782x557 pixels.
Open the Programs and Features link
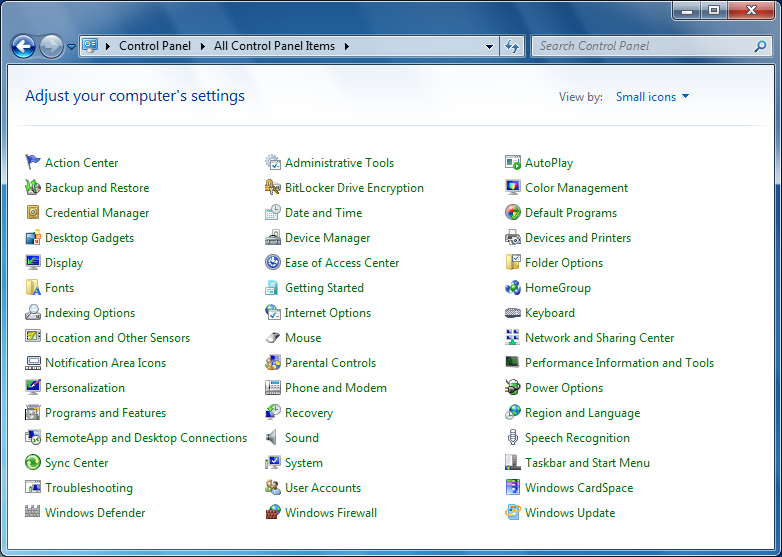tap(105, 413)
